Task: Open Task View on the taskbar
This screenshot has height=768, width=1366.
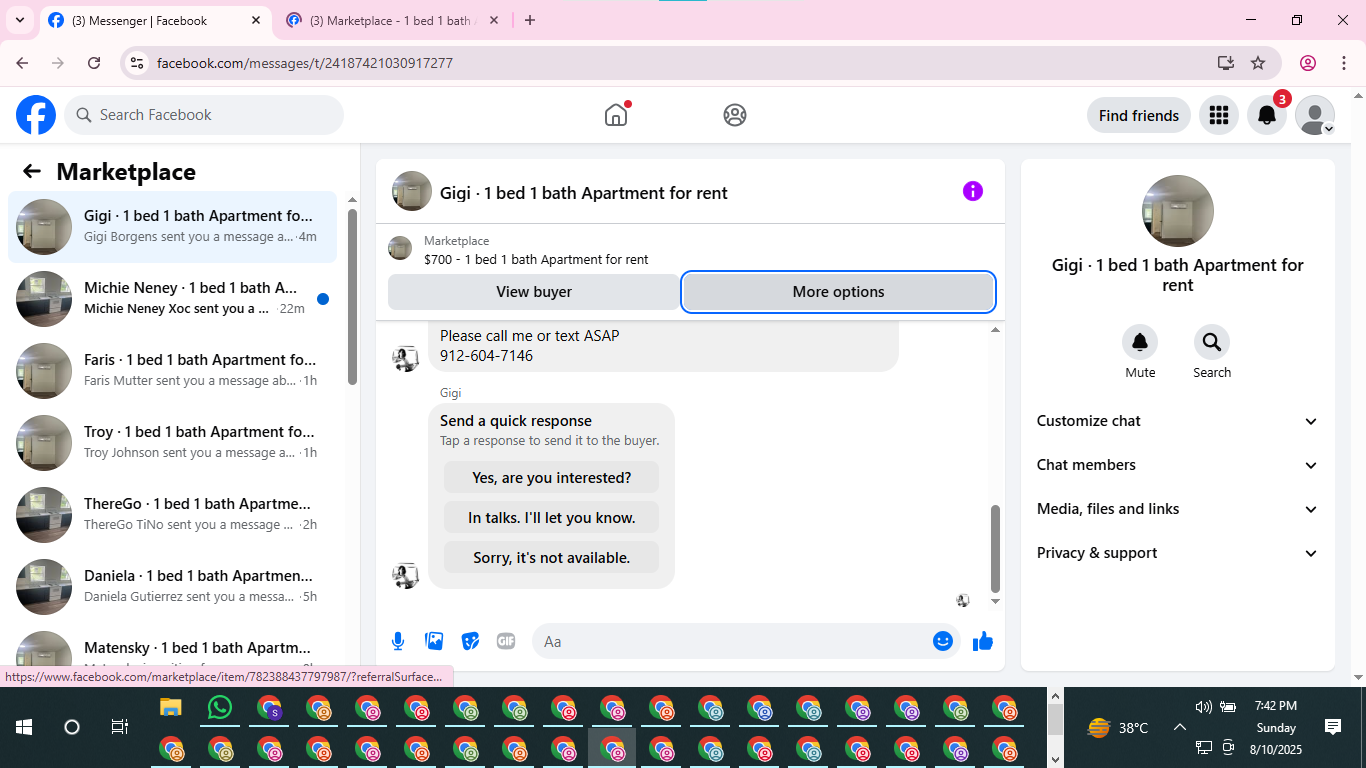Action: coord(119,727)
